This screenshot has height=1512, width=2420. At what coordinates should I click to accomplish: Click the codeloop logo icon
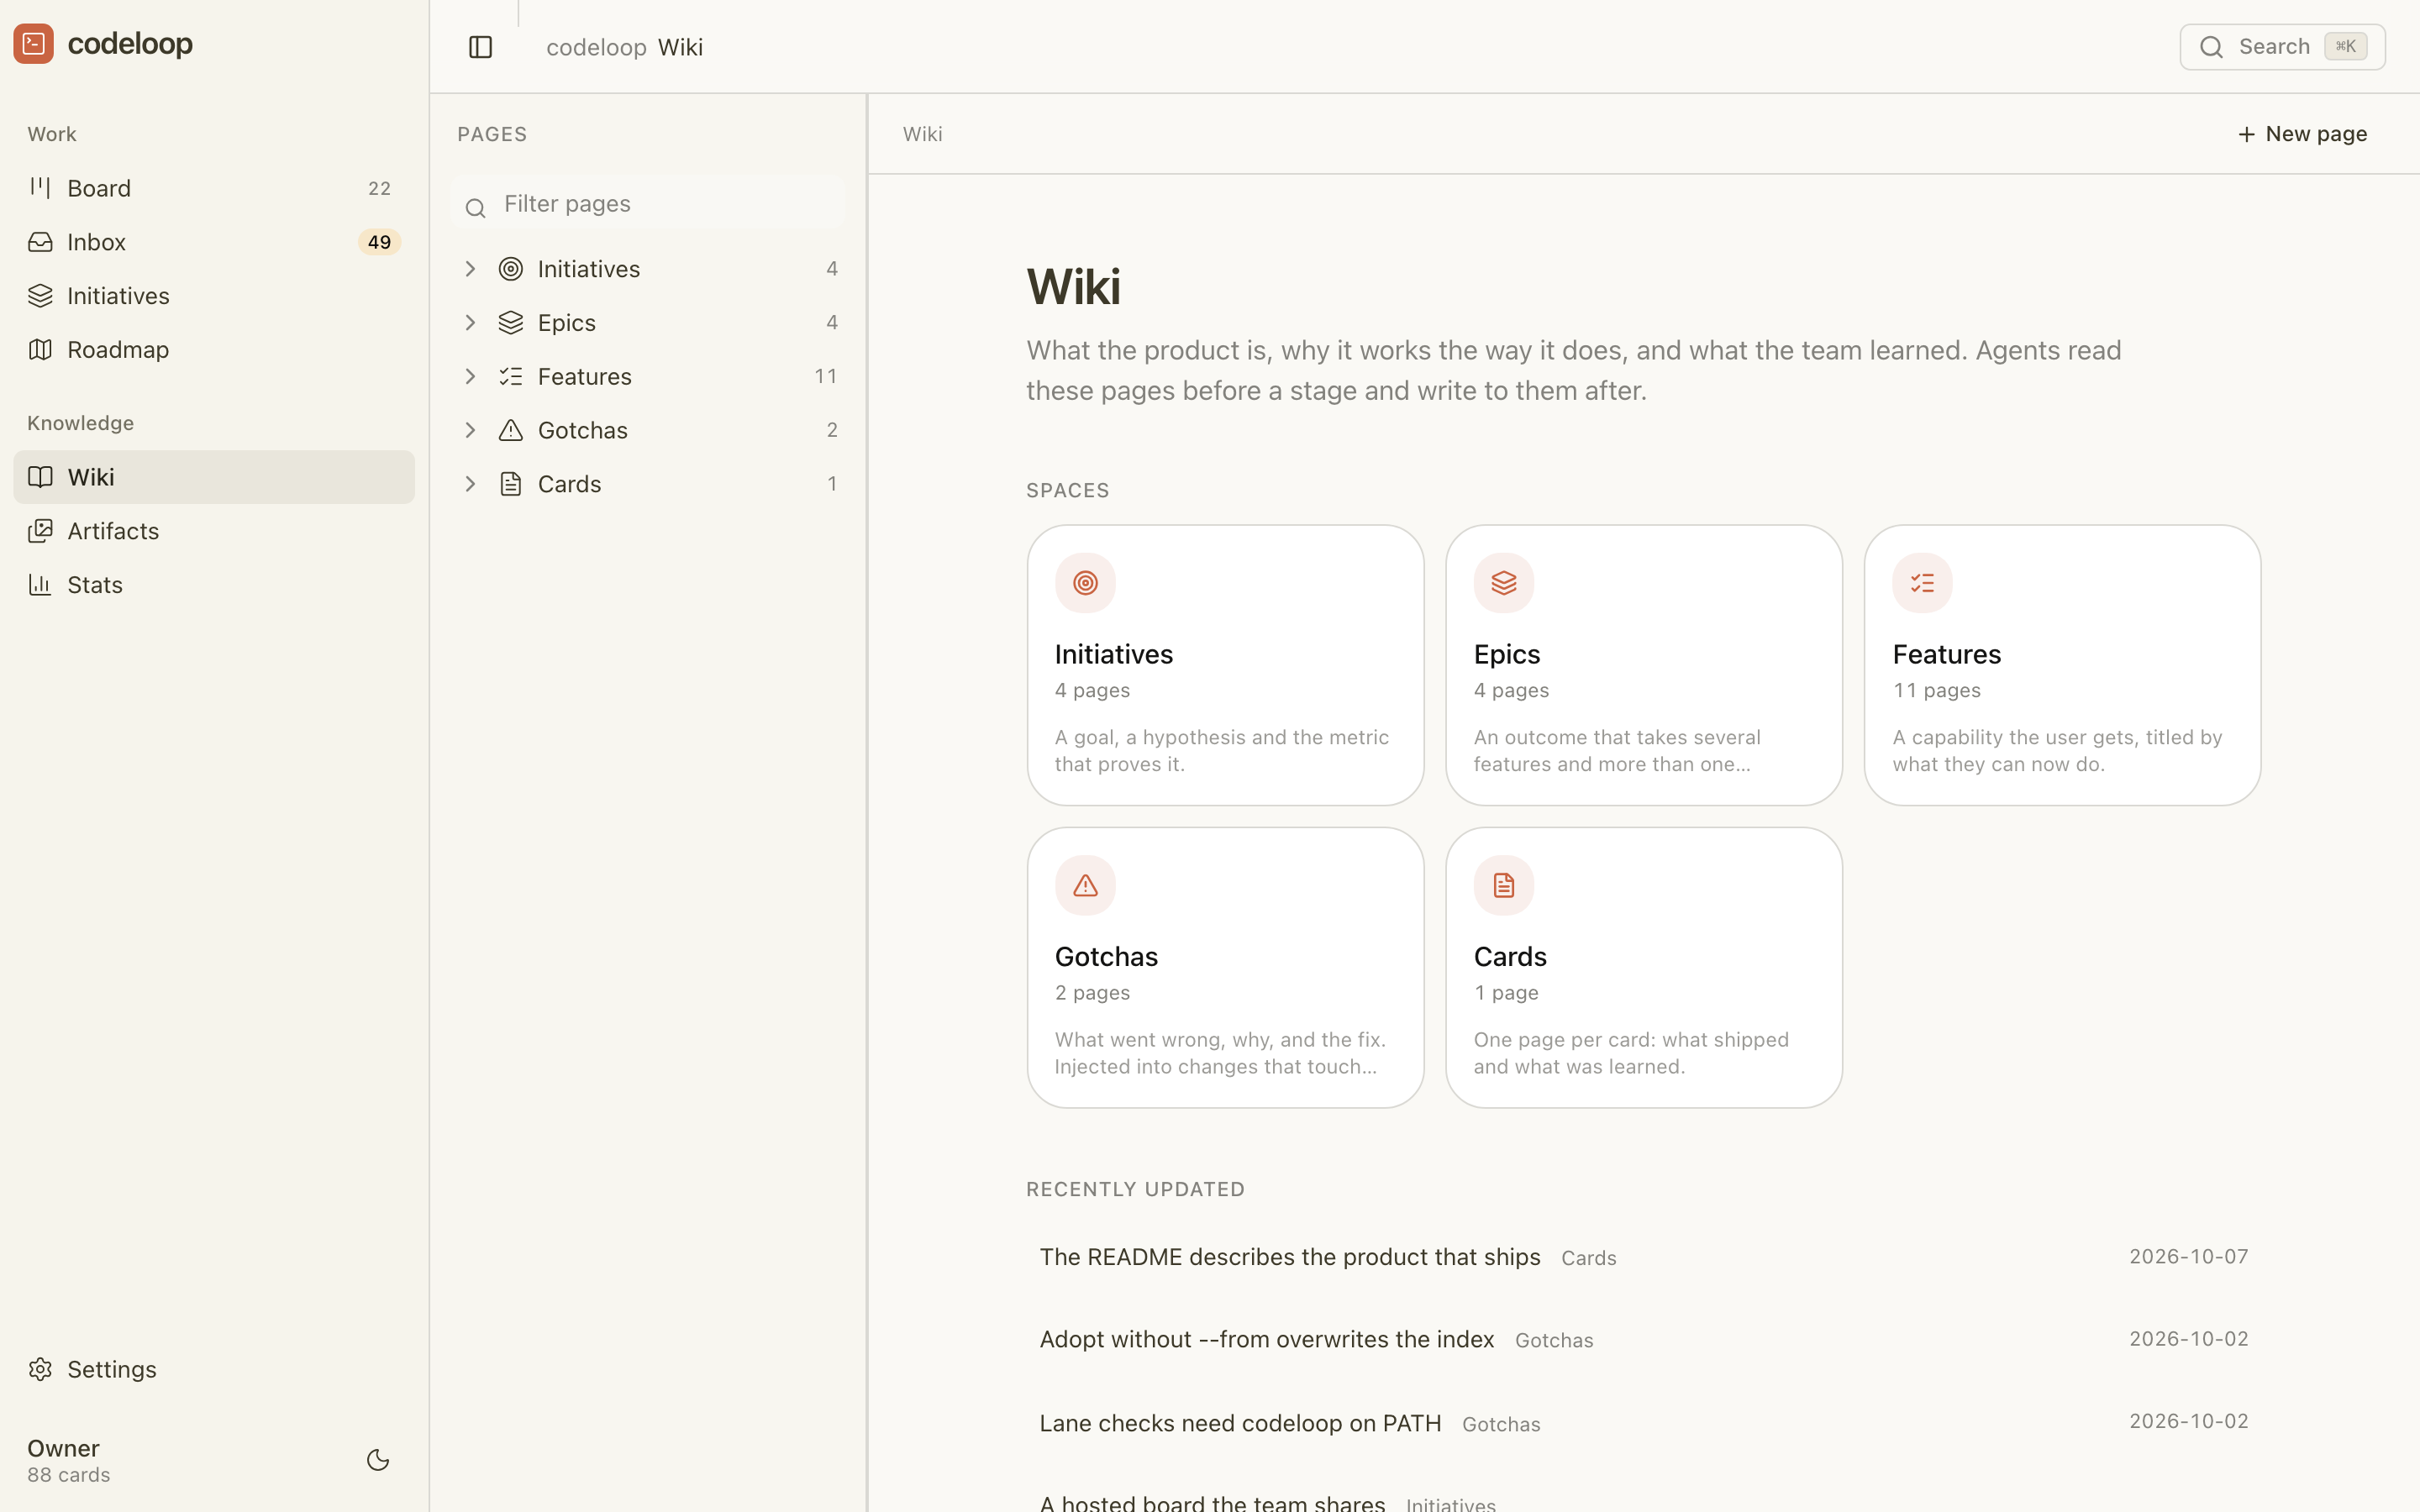pos(34,44)
